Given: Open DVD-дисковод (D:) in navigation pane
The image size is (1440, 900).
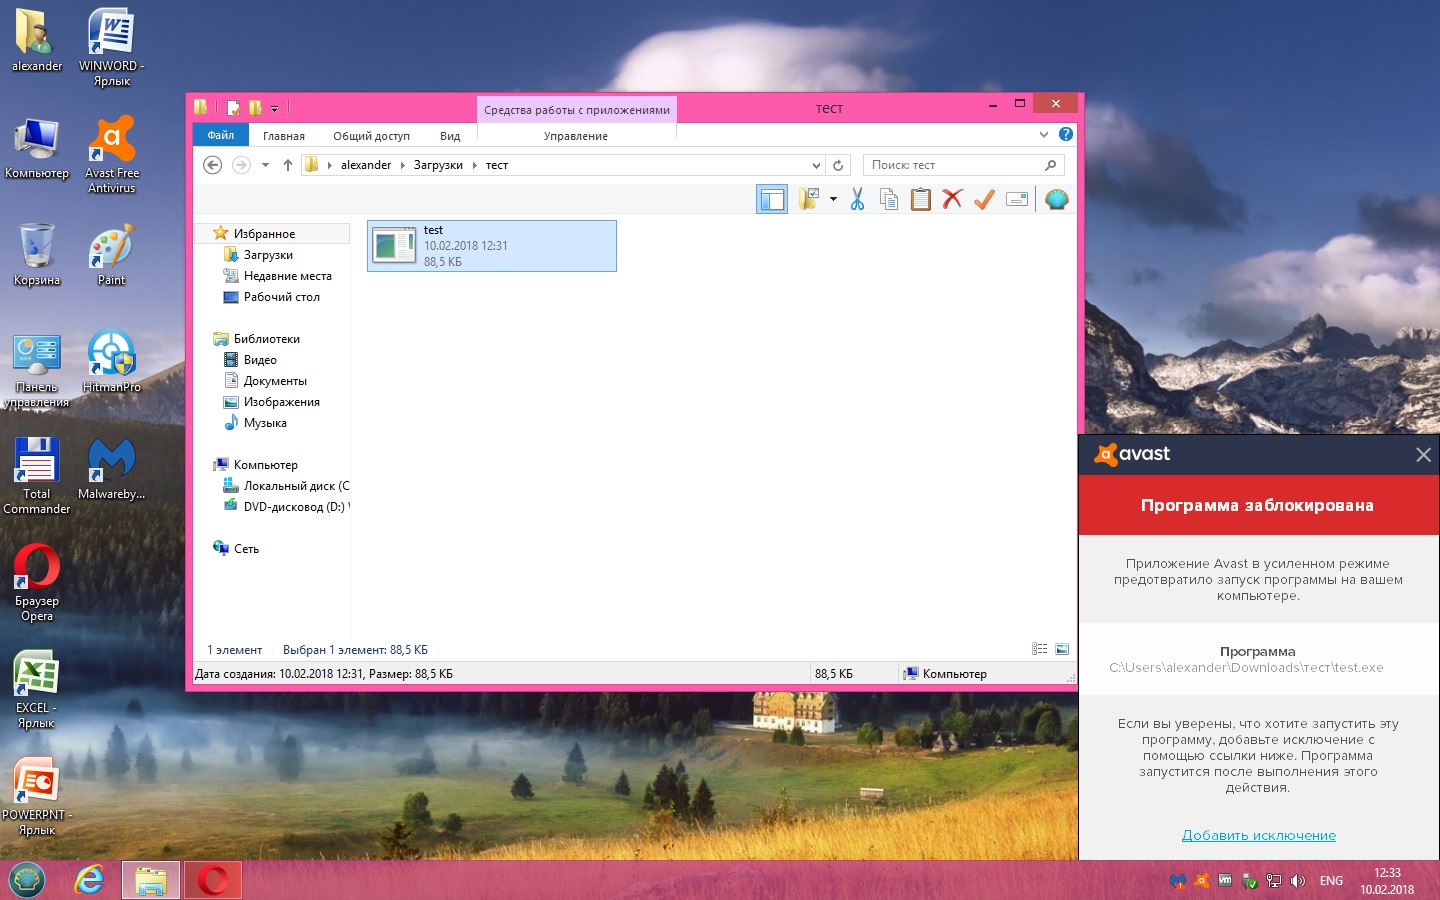Looking at the screenshot, I should (296, 507).
